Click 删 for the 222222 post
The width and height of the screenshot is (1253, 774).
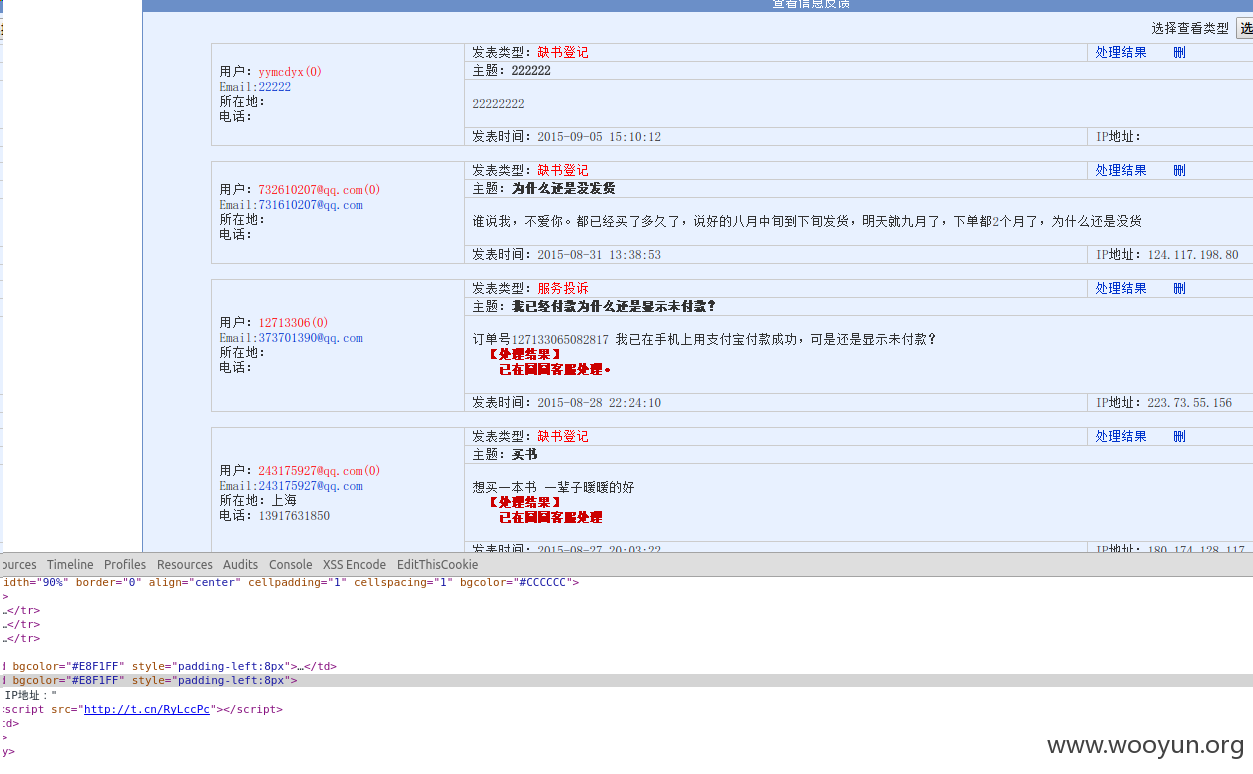pos(1179,52)
